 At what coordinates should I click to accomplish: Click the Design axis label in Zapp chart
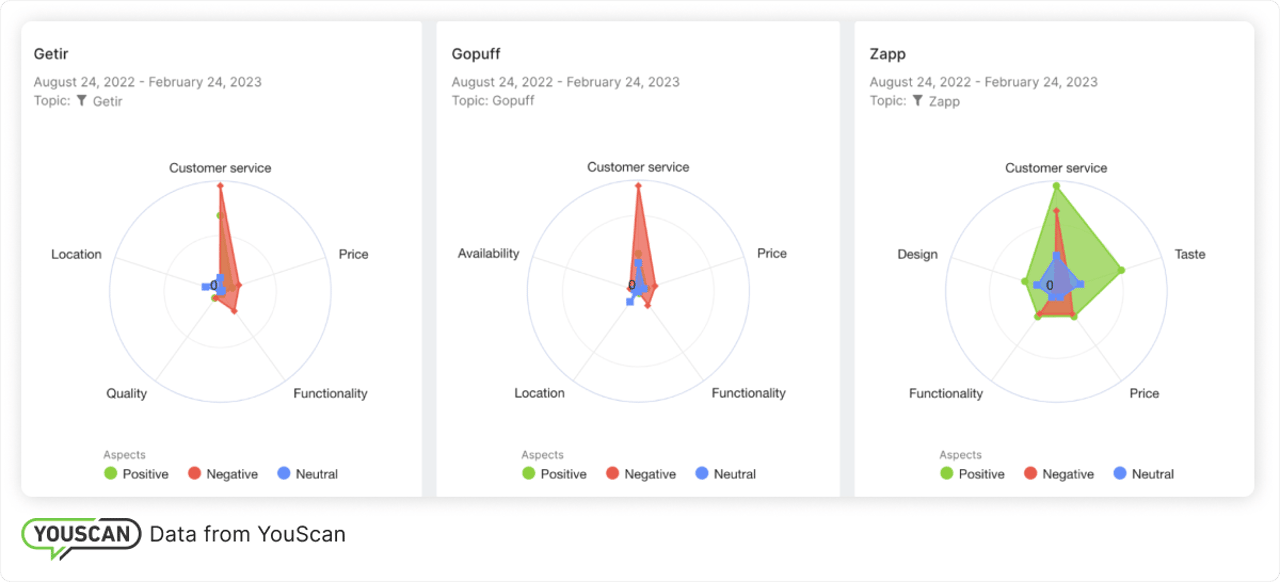tap(917, 254)
